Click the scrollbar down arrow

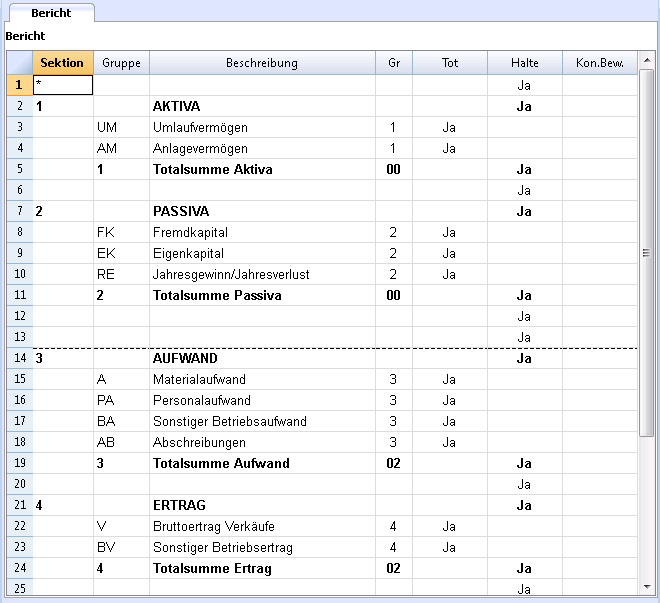click(x=647, y=587)
